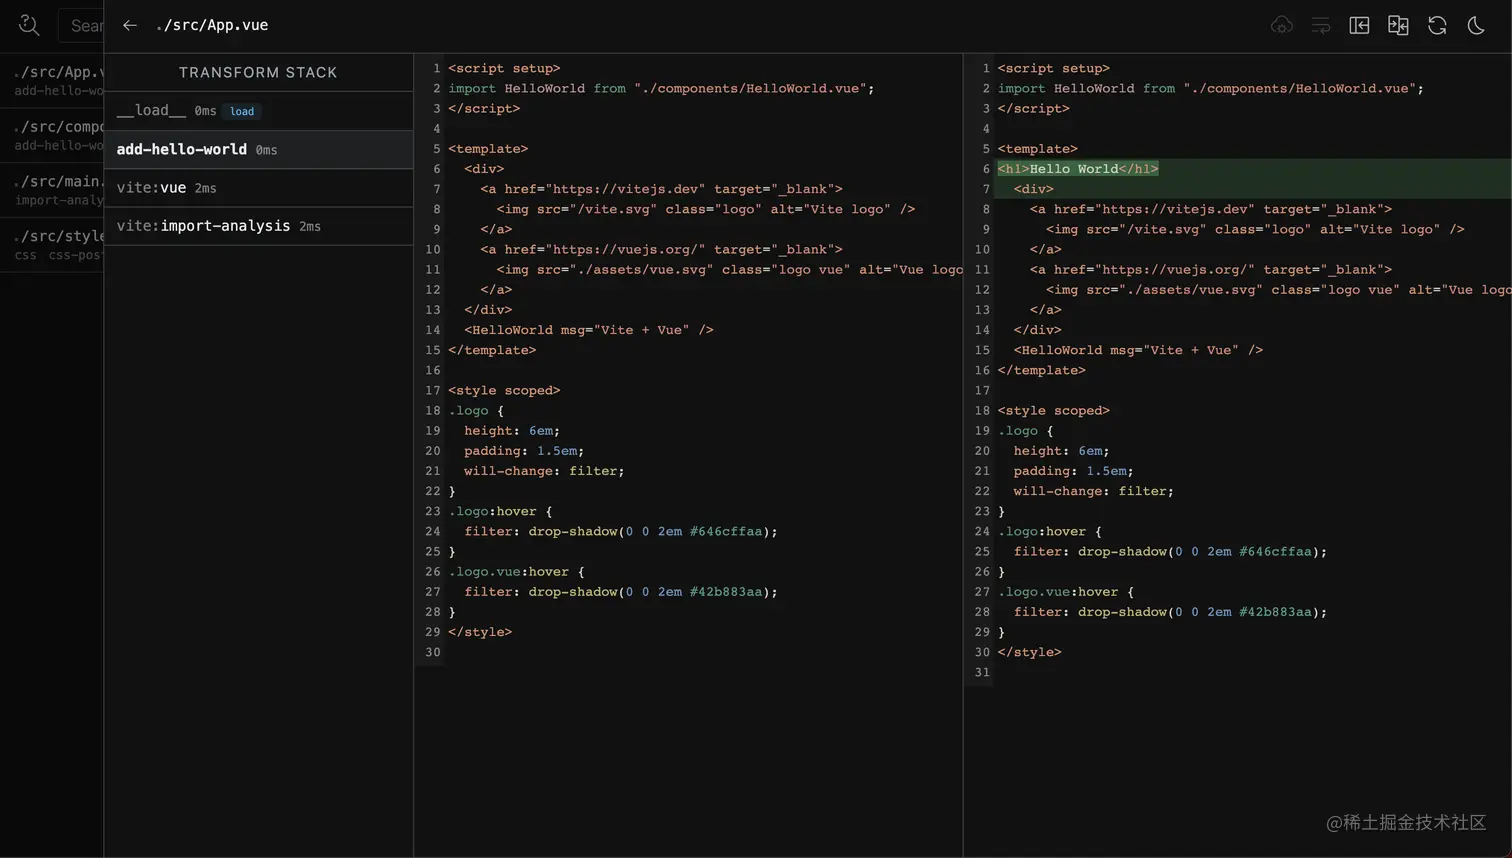Click the HelloWorld msg line 14 in original pane

(x=589, y=330)
